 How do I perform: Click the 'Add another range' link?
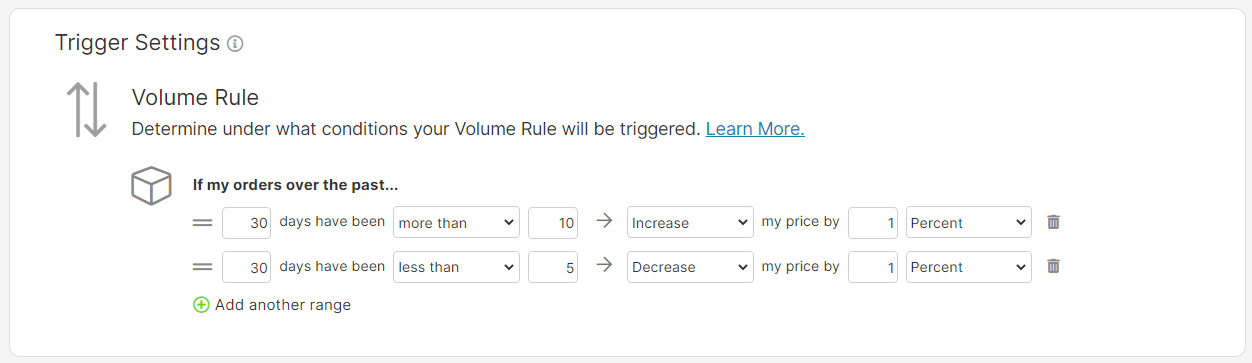(283, 305)
